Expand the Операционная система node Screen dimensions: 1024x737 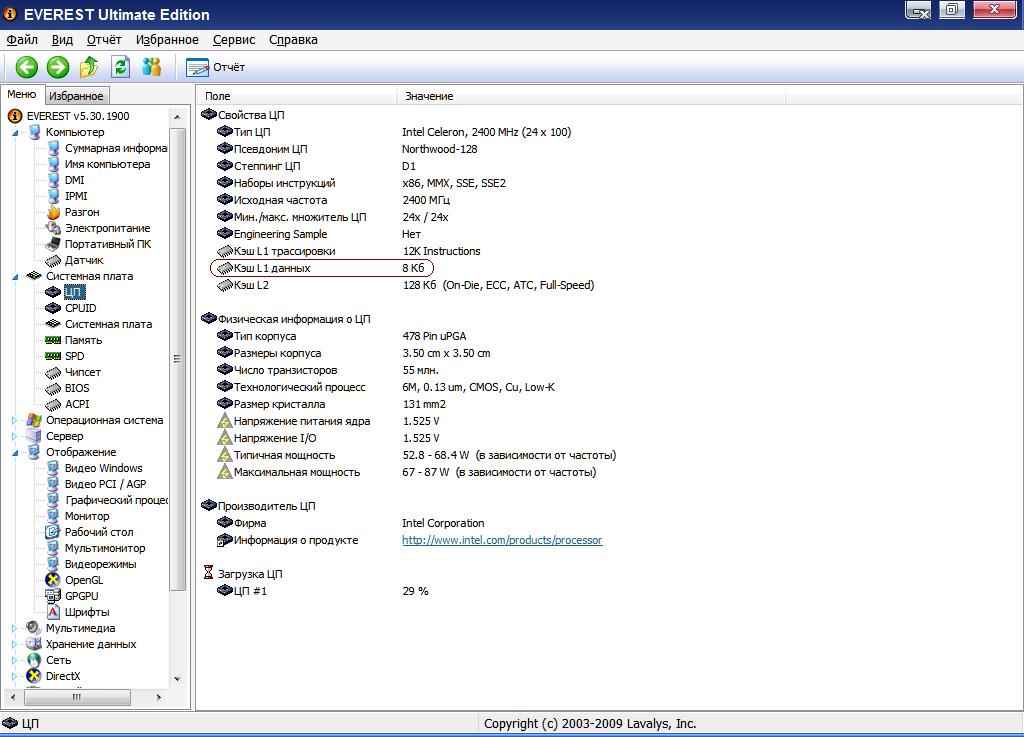tap(15, 420)
